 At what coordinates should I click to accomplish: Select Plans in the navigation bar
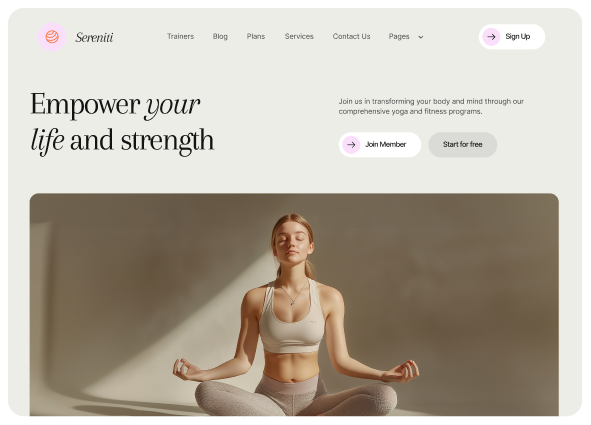tap(256, 37)
